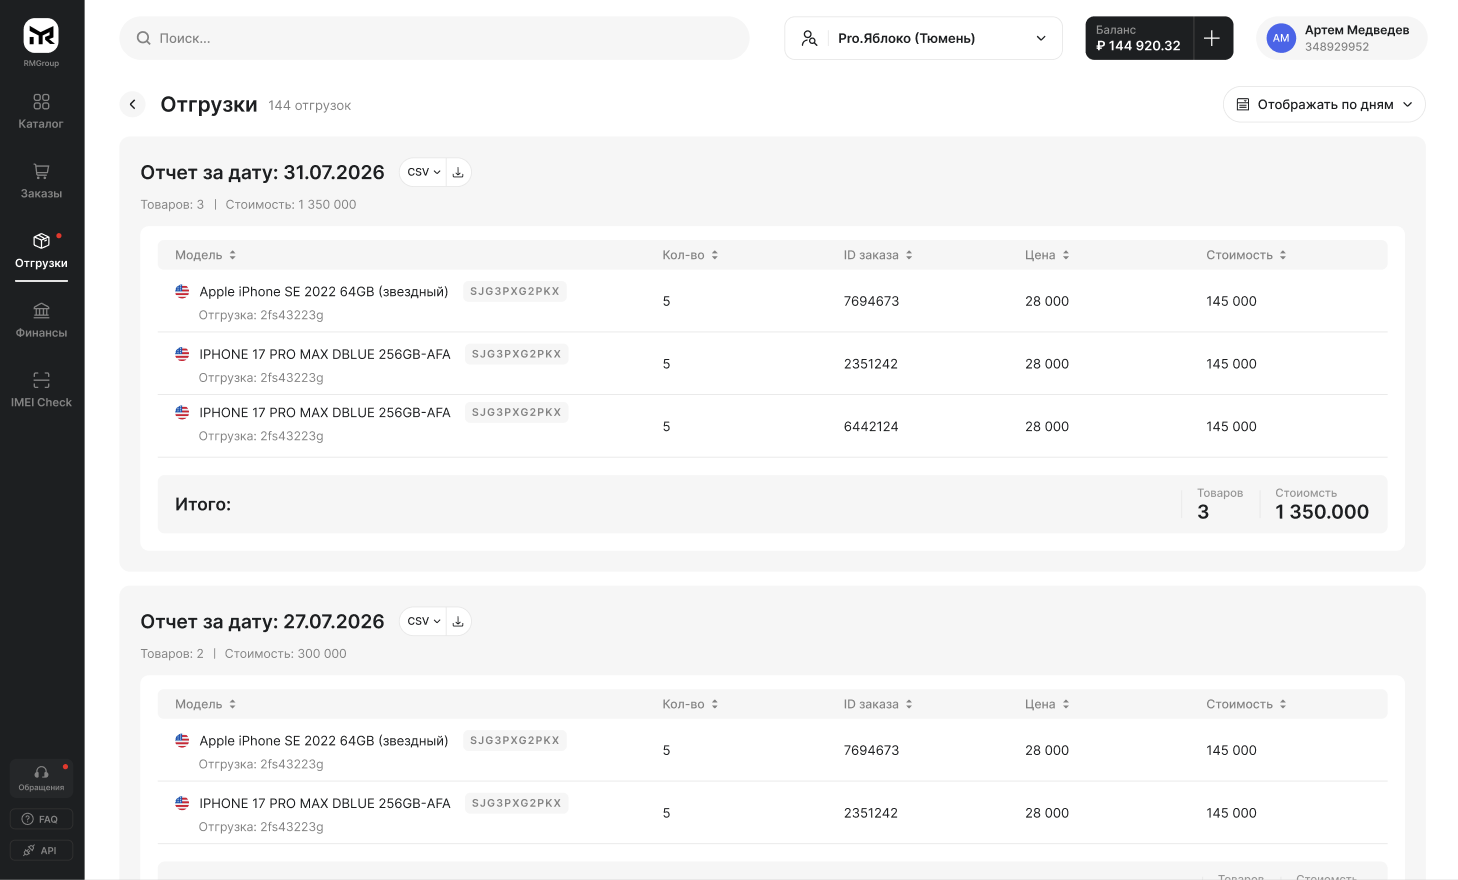This screenshot has width=1458, height=880.
Task: Click US flag for order 2351242 in 31.07.2026 report
Action: click(182, 354)
